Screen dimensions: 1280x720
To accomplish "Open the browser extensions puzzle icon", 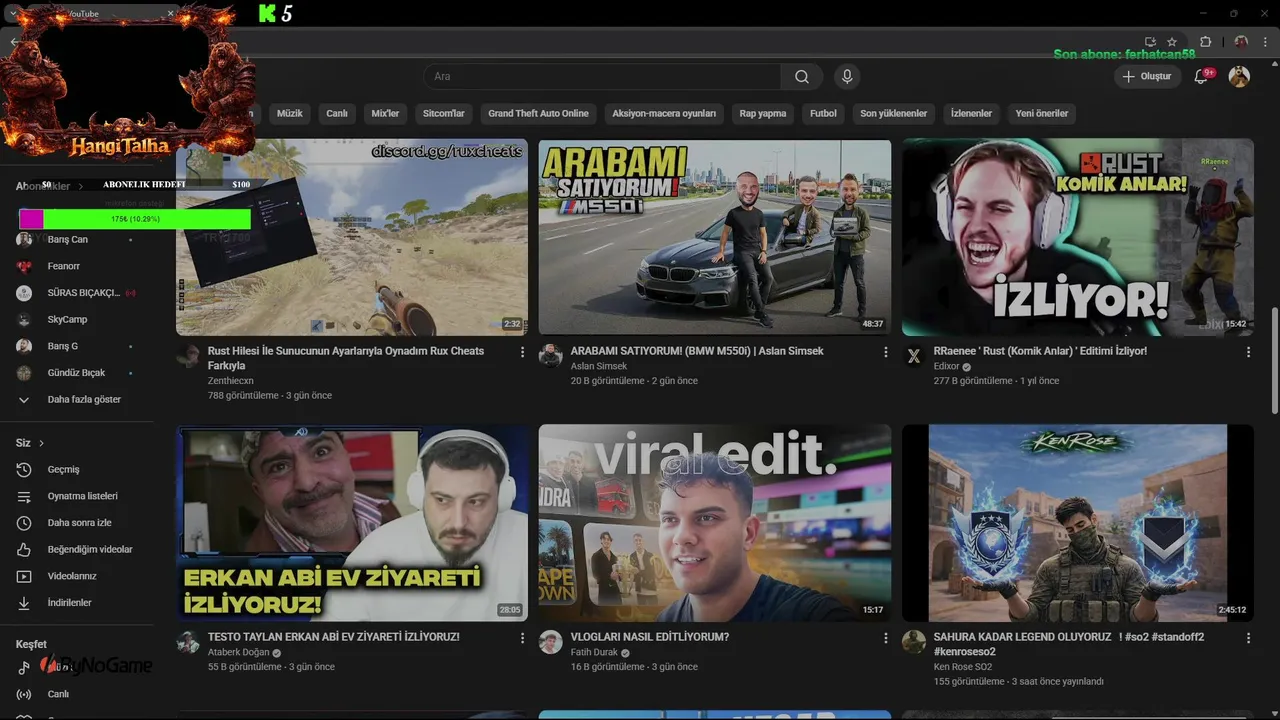I will pos(1206,42).
